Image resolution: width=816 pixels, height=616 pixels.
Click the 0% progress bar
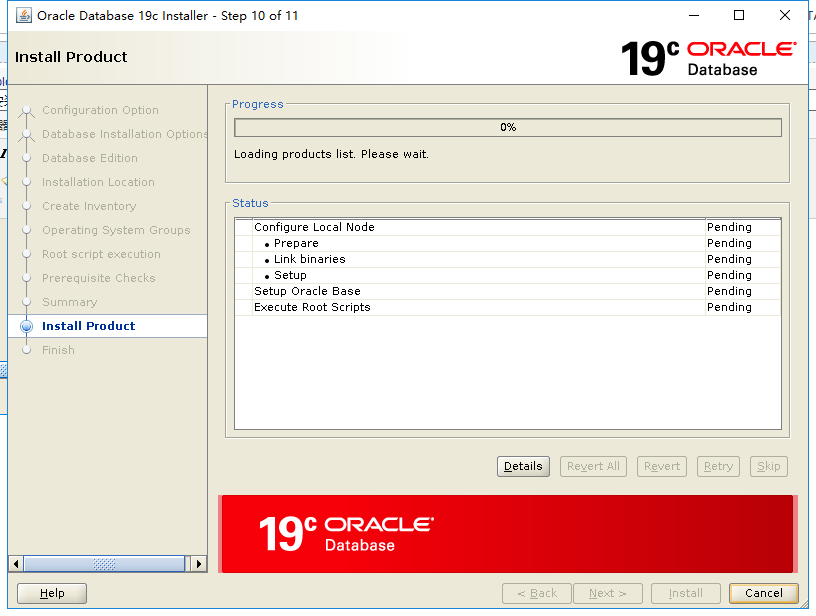point(508,127)
